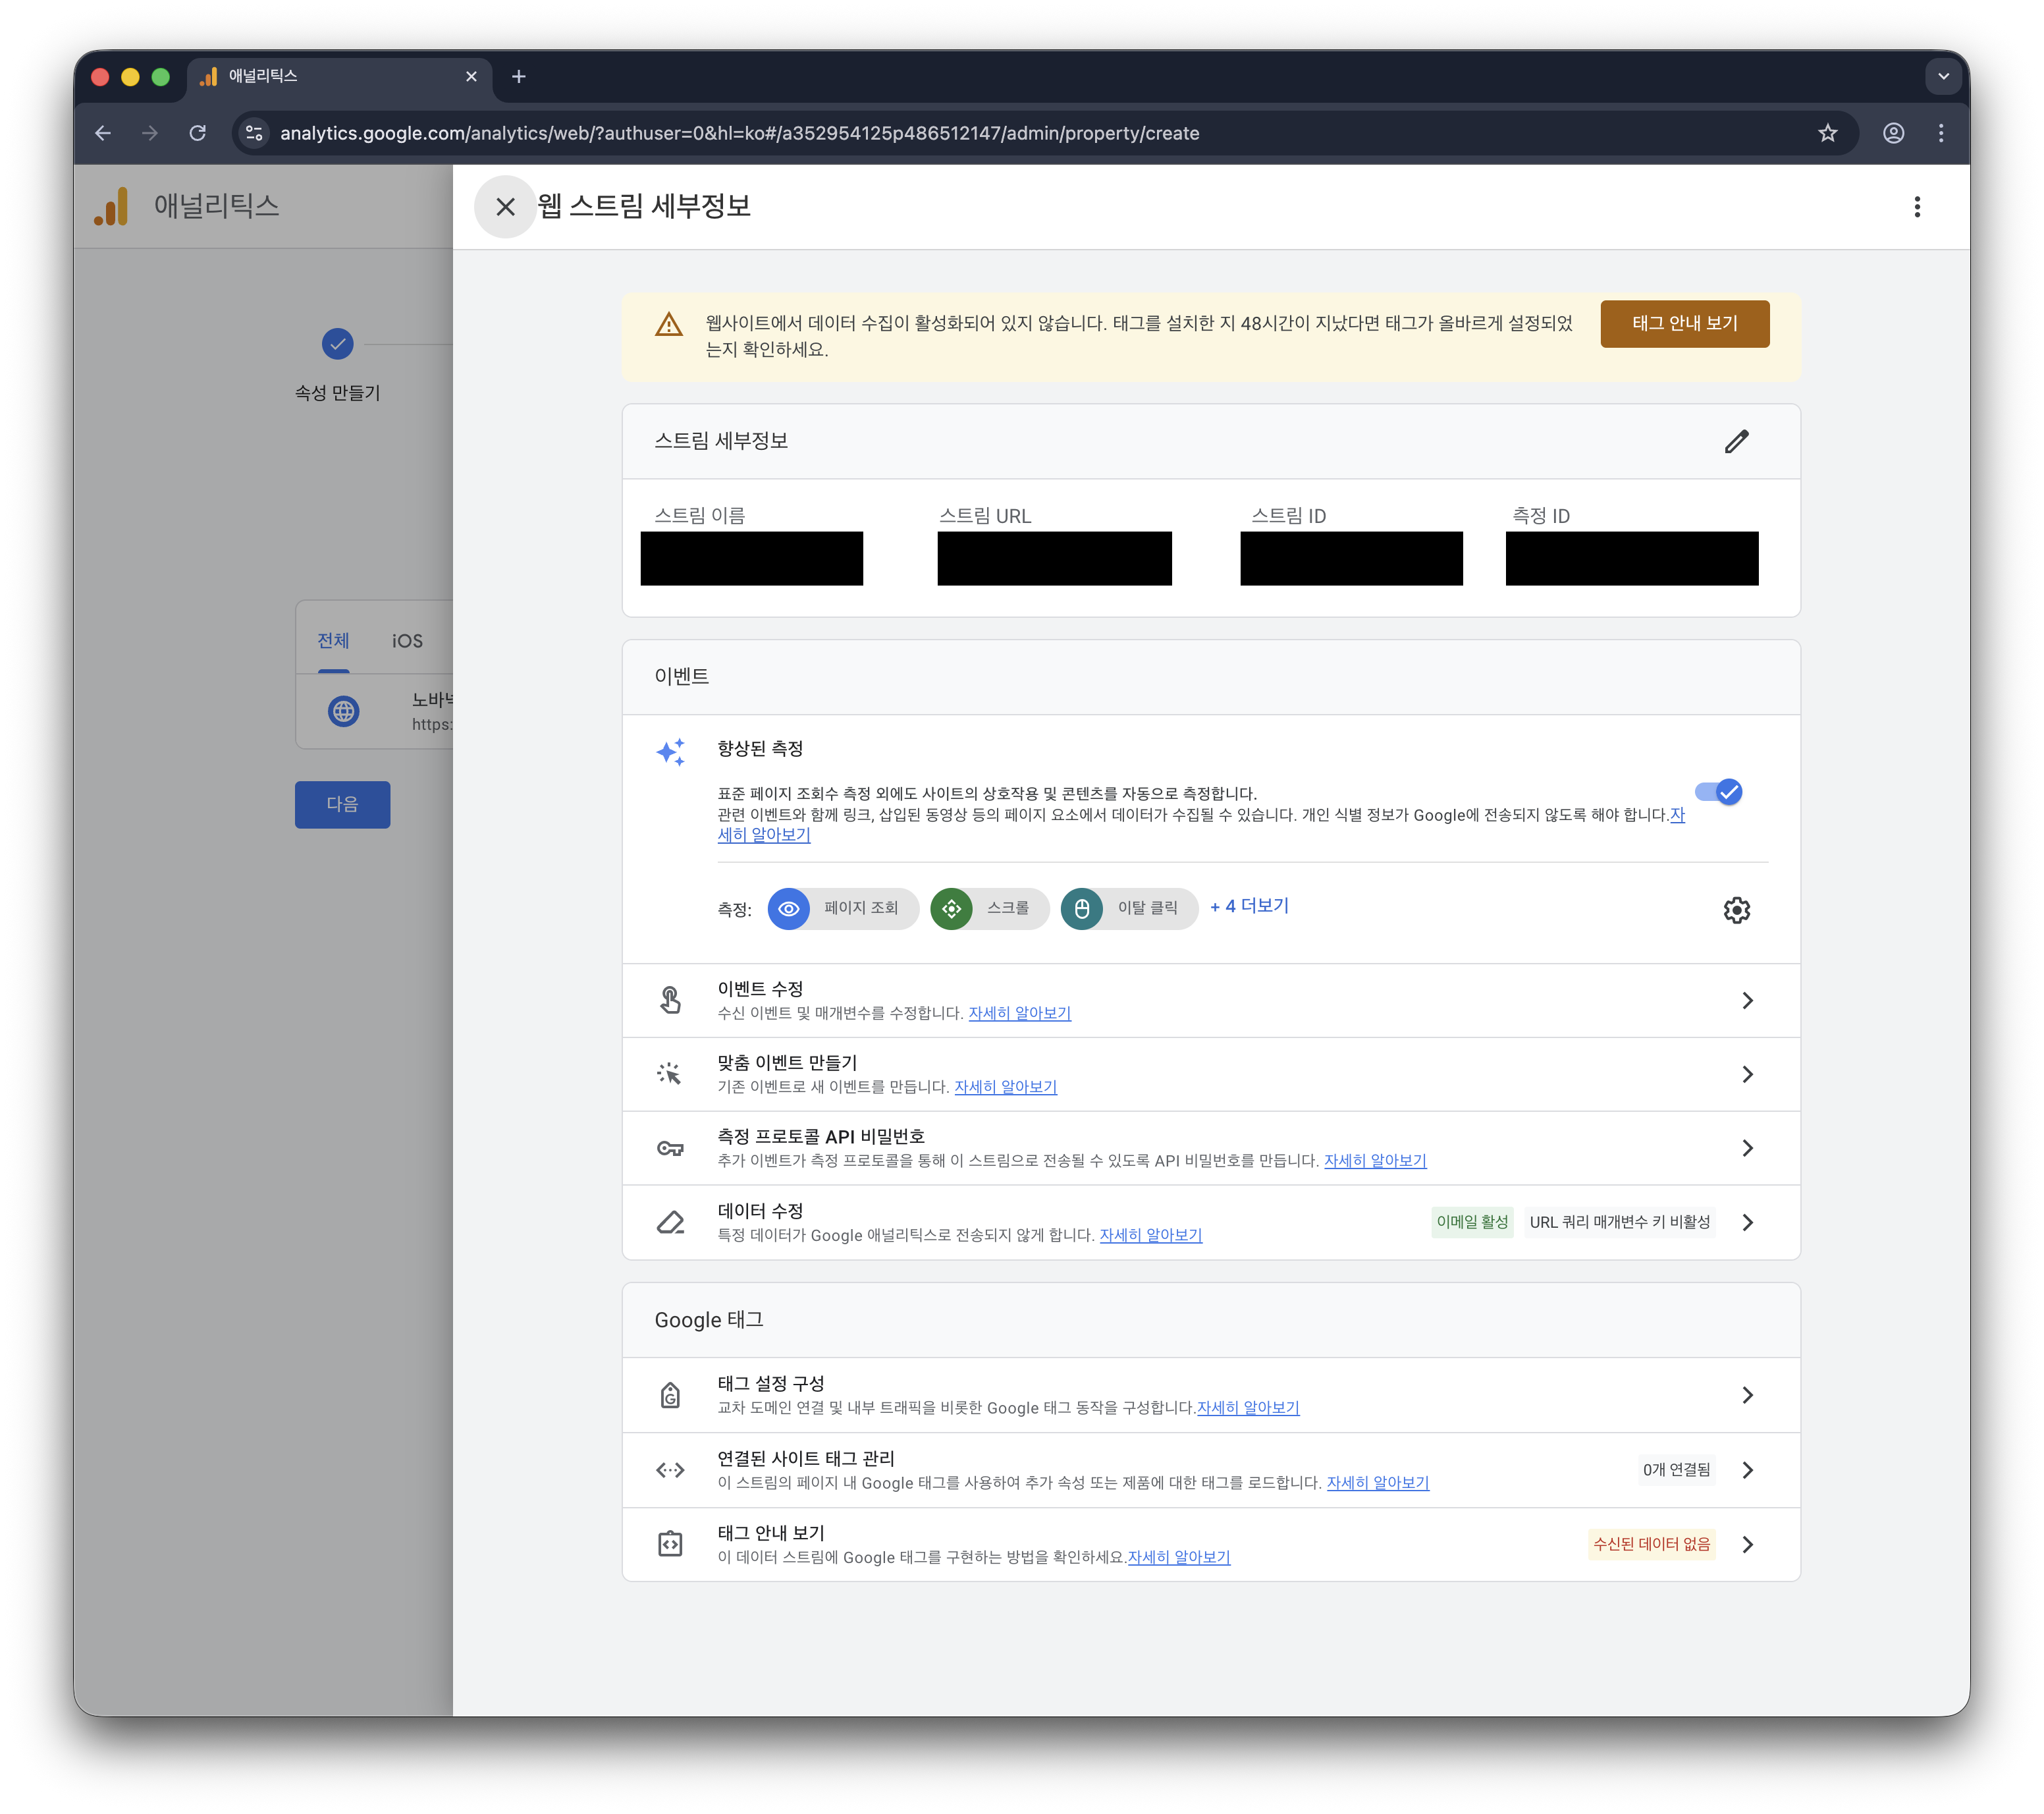Viewport: 2044px width, 1814px height.
Task: Open the 데이터 수정 row
Action: 1747,1222
